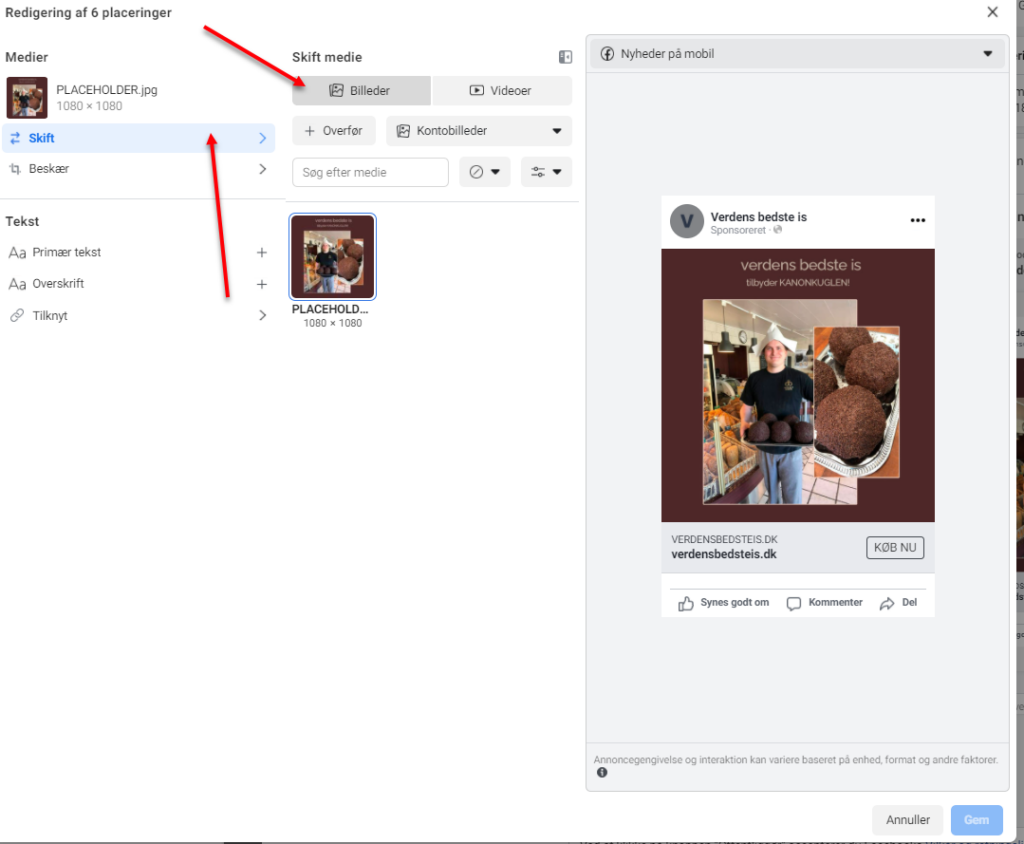Viewport: 1024px width, 844px height.
Task: Expand the Beskær row chevron
Action: tap(263, 169)
